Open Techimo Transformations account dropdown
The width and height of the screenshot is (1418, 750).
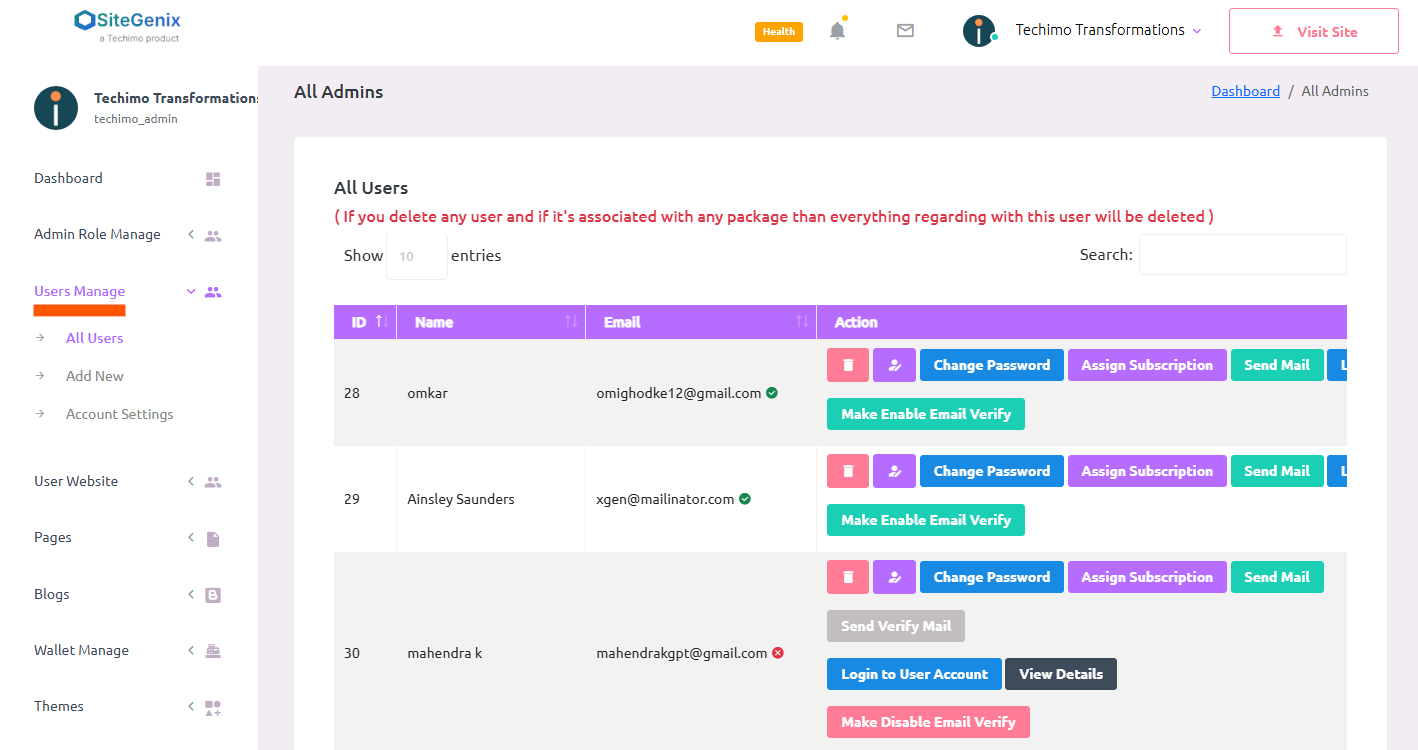tap(1107, 31)
